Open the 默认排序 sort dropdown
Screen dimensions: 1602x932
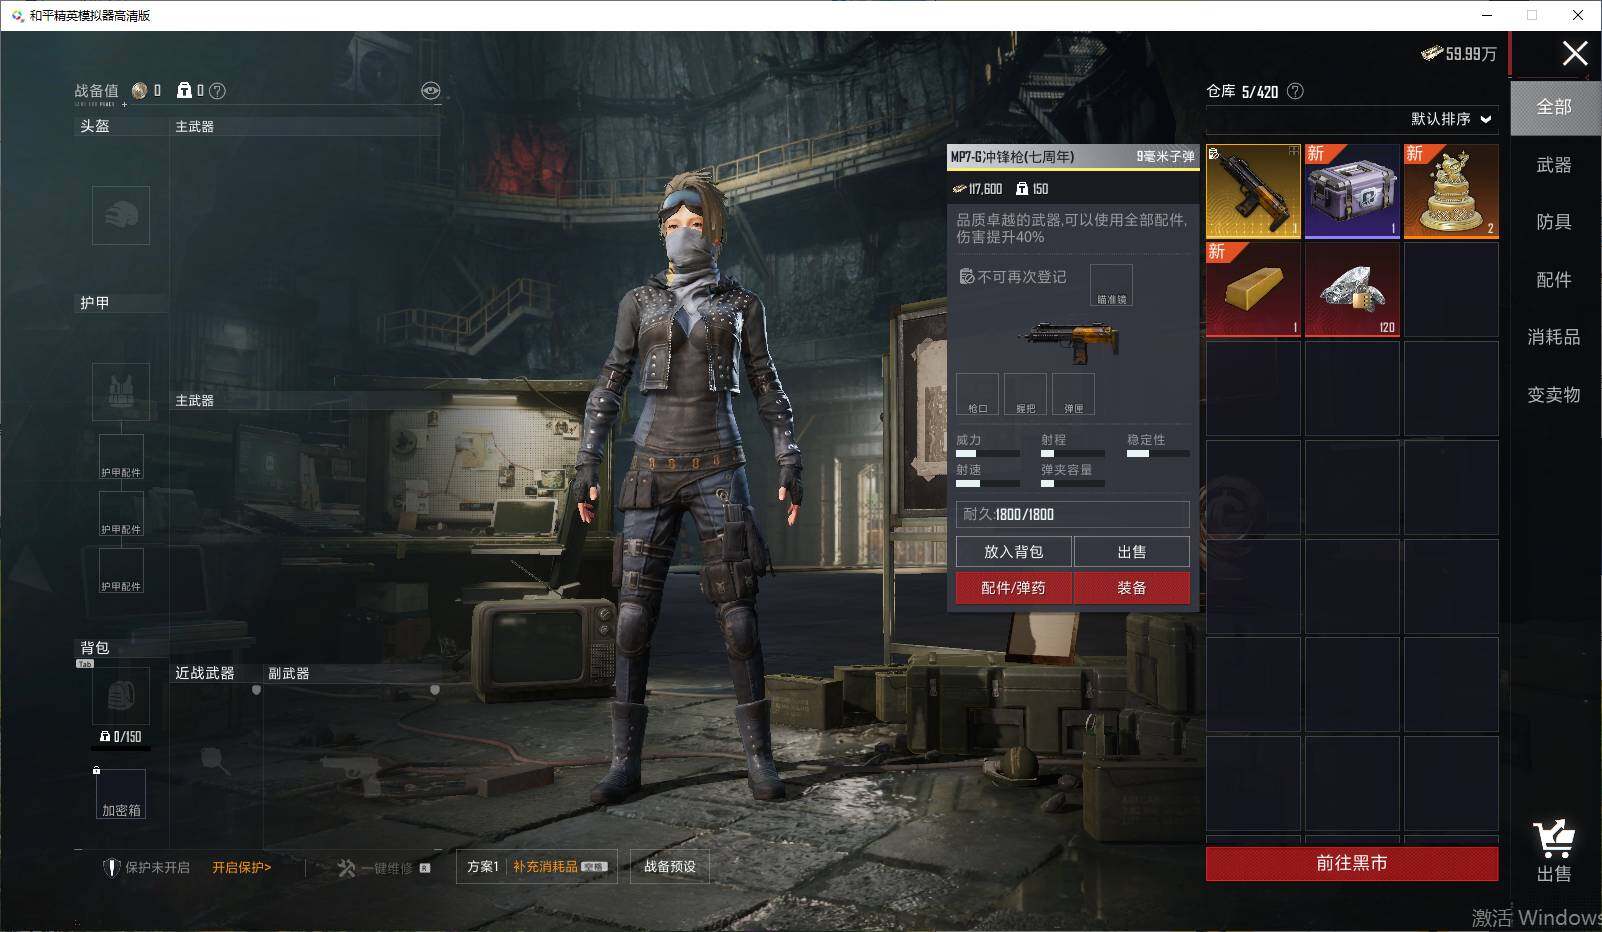coord(1451,119)
